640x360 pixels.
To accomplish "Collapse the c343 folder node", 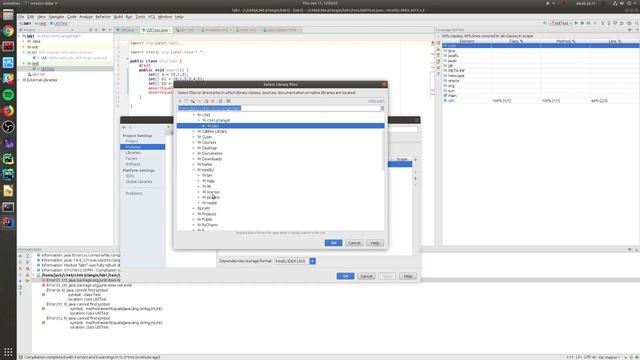I will [194, 115].
